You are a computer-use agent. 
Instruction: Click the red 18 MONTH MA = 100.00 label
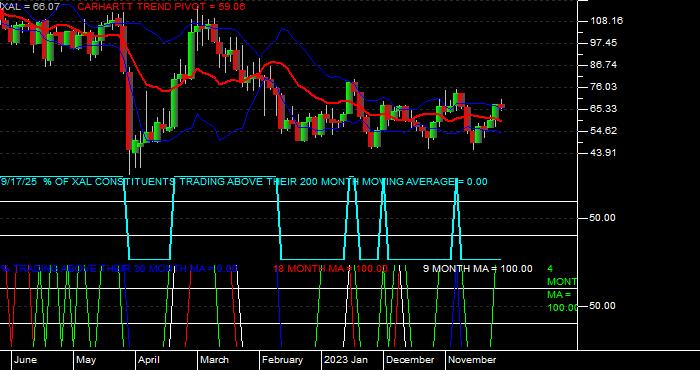[x=330, y=269]
